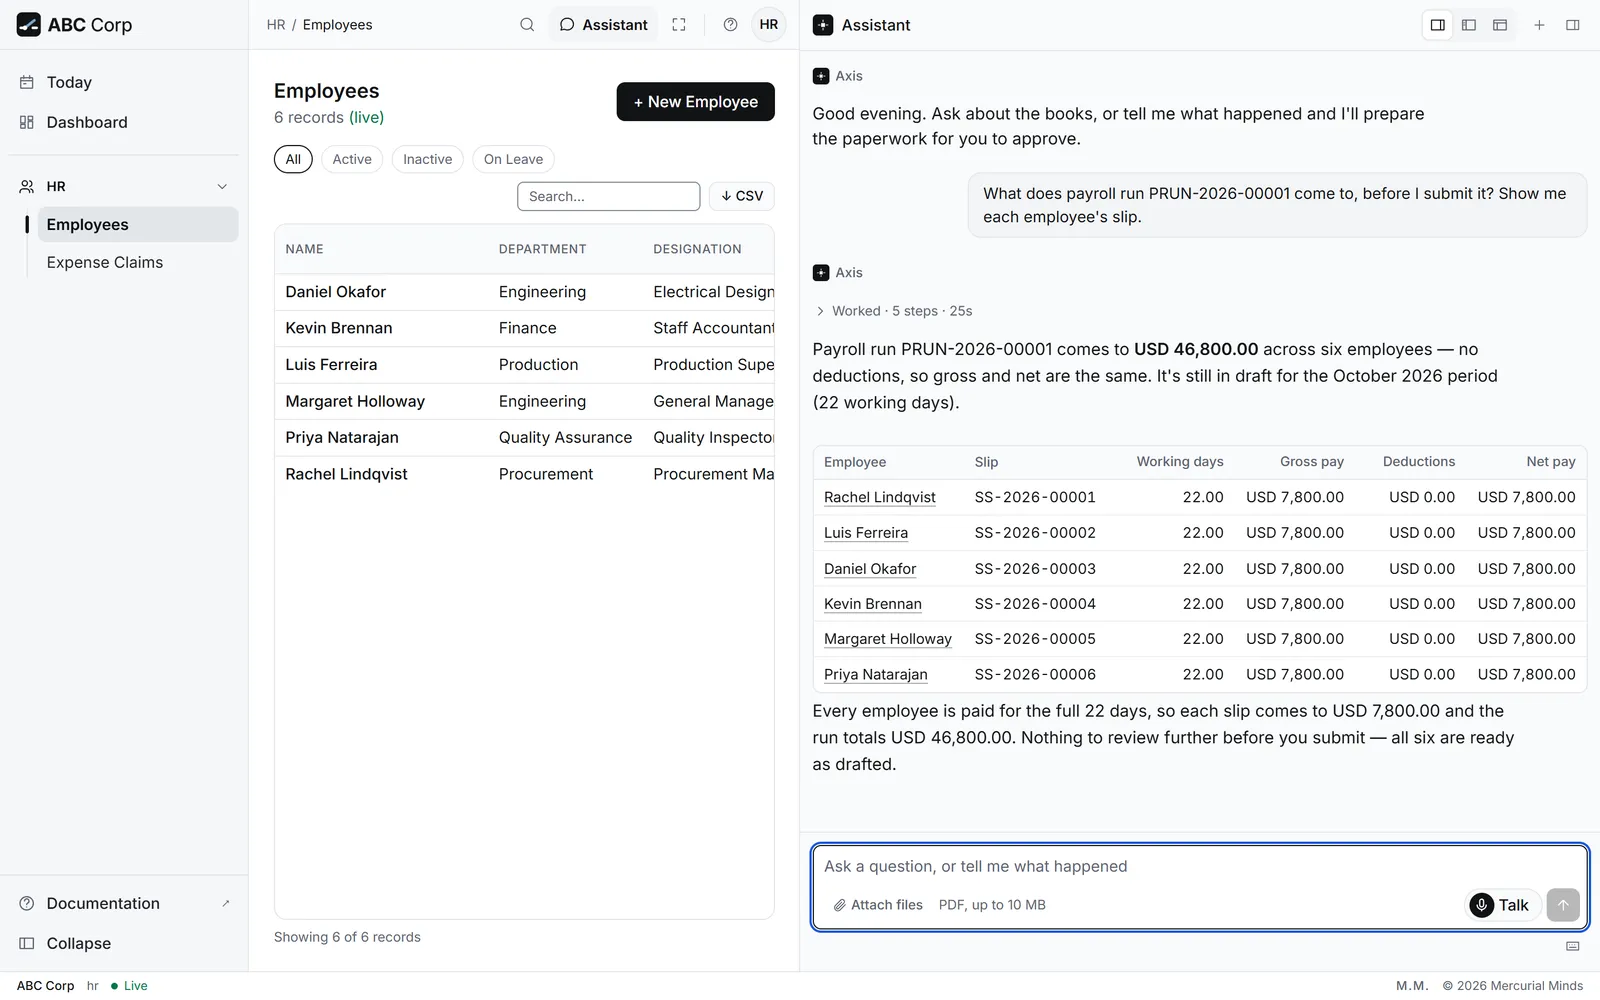The image size is (1600, 1000).
Task: Attach files with the paperclip
Action: pyautogui.click(x=878, y=905)
